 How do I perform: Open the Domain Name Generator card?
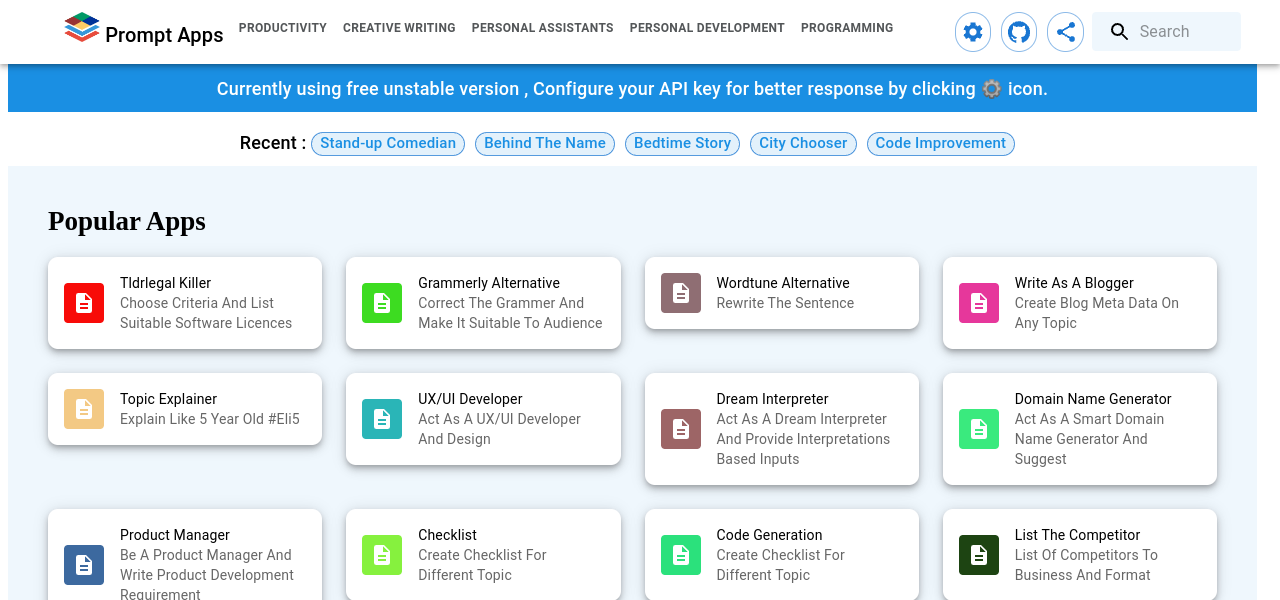pos(1079,428)
